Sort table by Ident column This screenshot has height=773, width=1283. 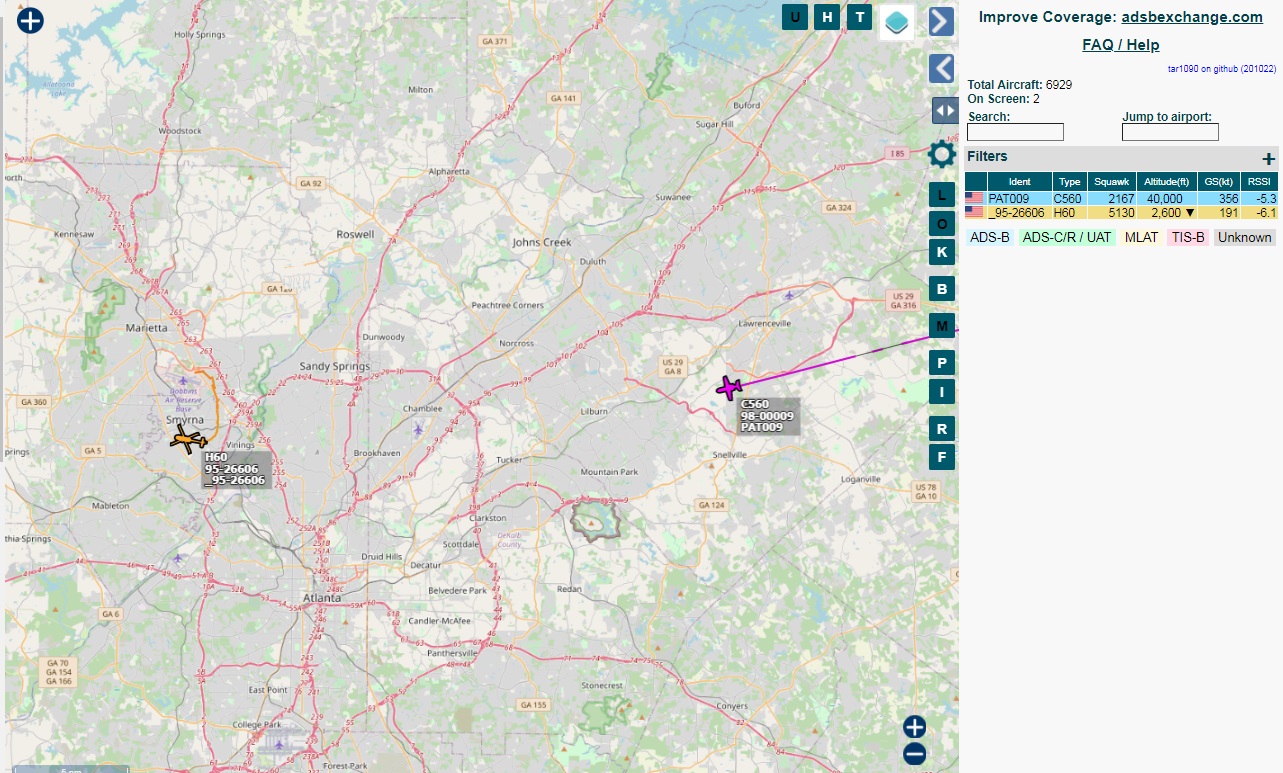click(1019, 182)
